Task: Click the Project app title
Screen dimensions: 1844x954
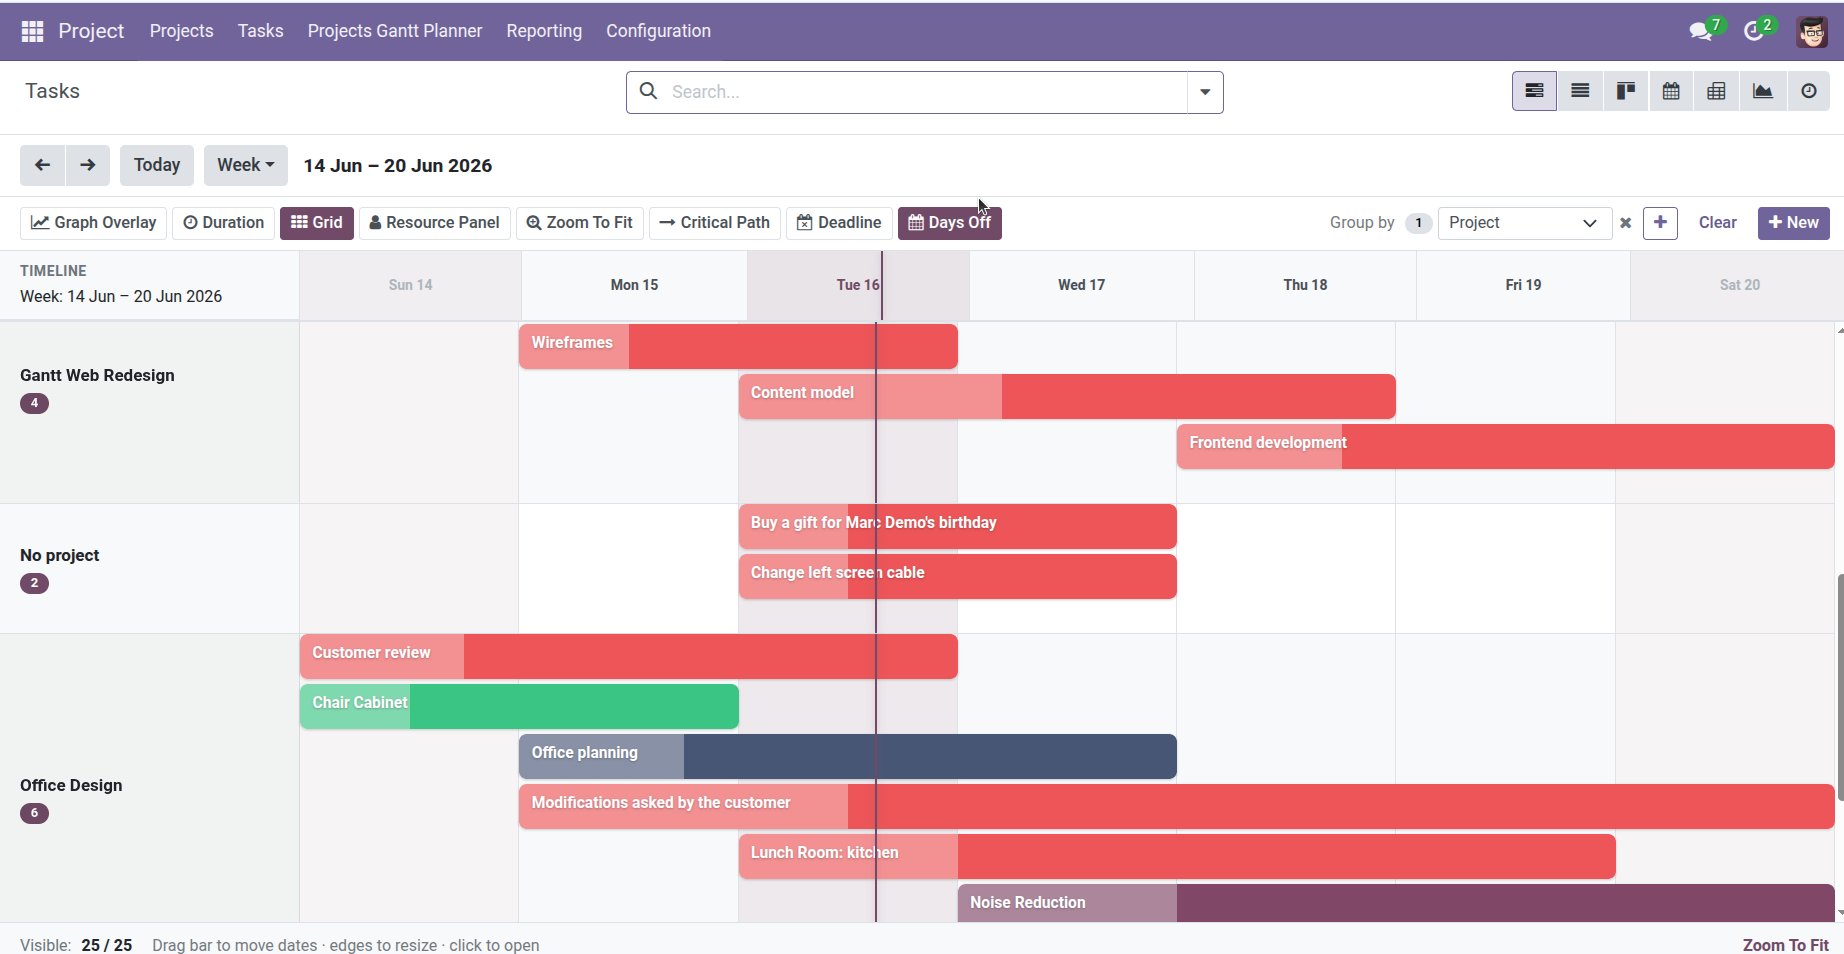Action: tap(91, 31)
